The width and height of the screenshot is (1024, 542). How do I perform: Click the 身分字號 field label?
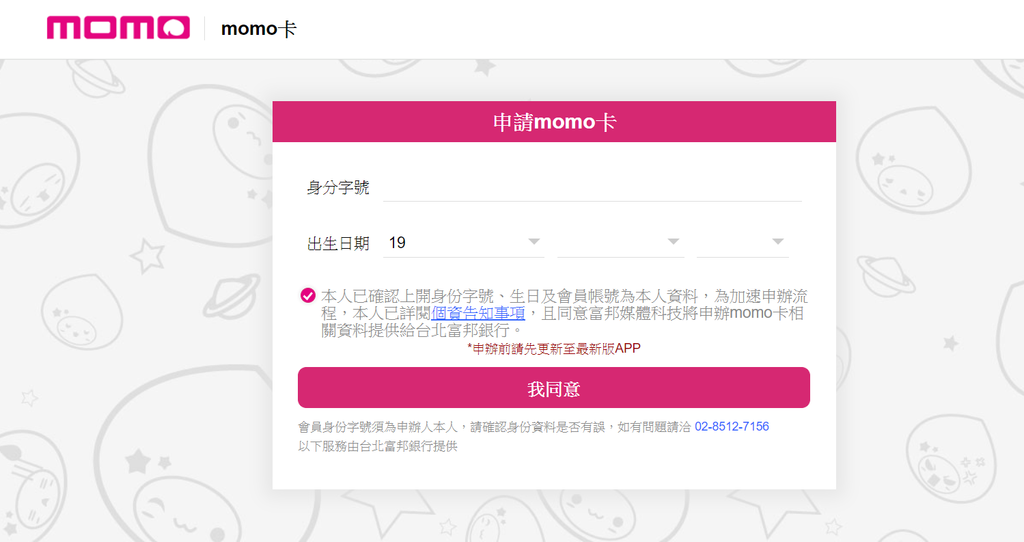338,188
